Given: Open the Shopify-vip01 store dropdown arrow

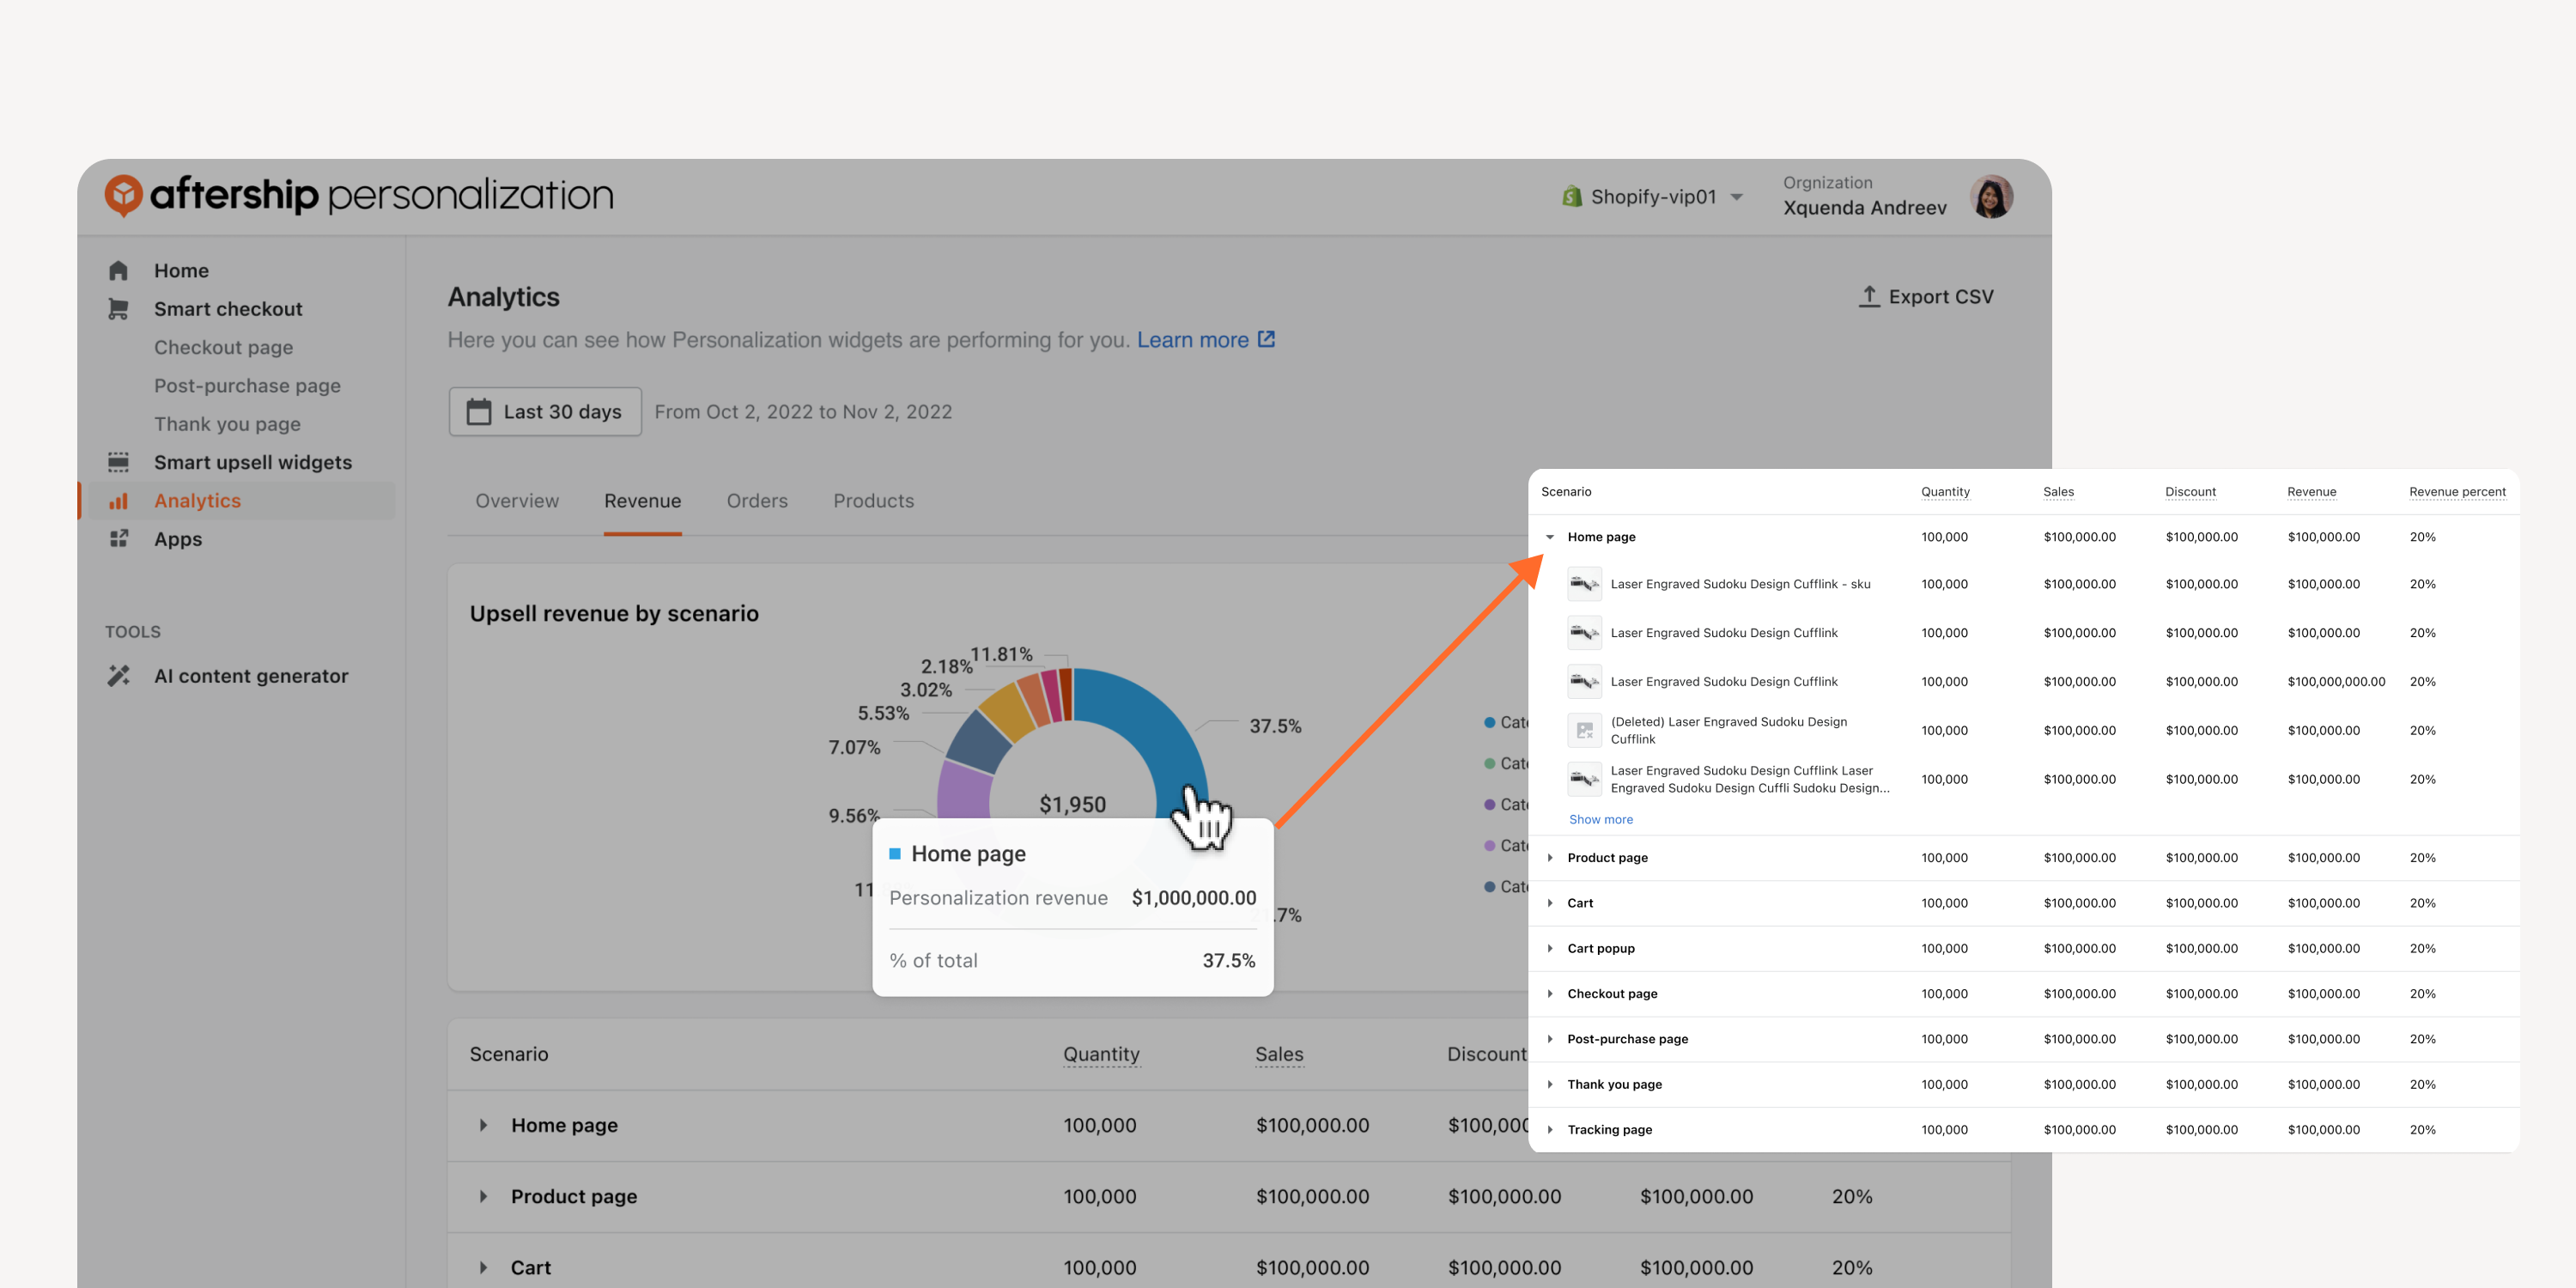Looking at the screenshot, I should pos(1737,197).
